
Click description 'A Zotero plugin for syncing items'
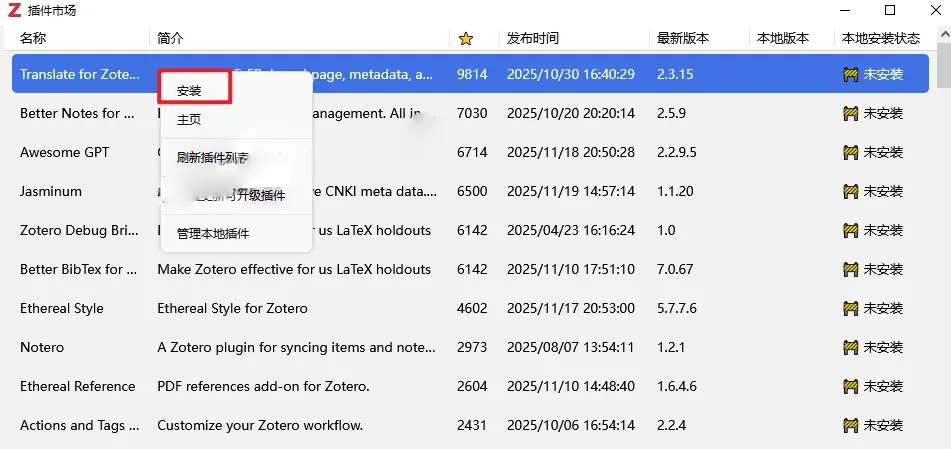pos(297,347)
